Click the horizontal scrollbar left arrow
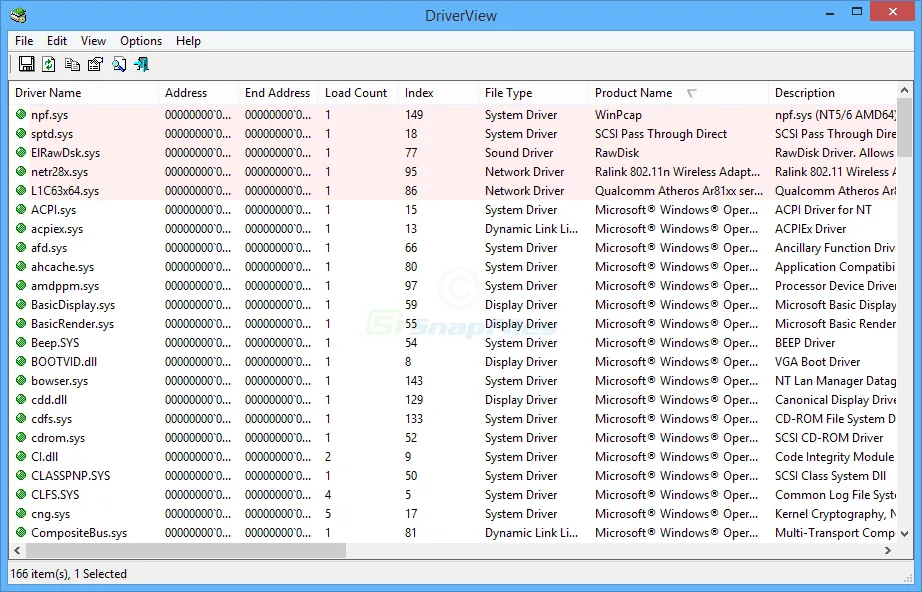The height and width of the screenshot is (592, 922). 17,550
